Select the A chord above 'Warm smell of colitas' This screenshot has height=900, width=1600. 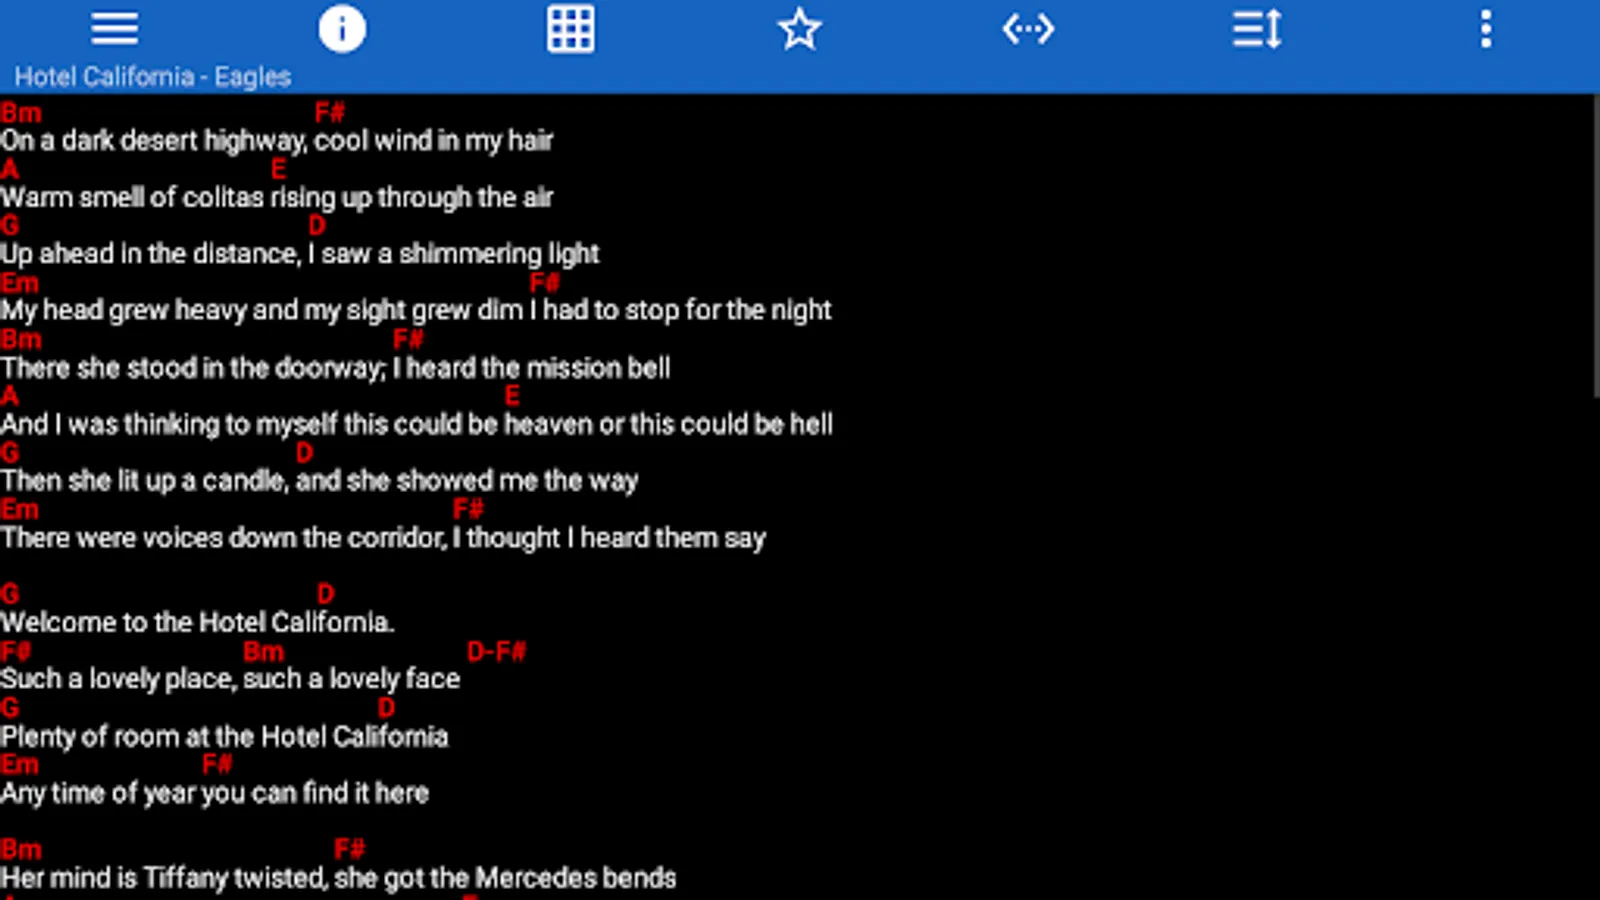(x=9, y=170)
